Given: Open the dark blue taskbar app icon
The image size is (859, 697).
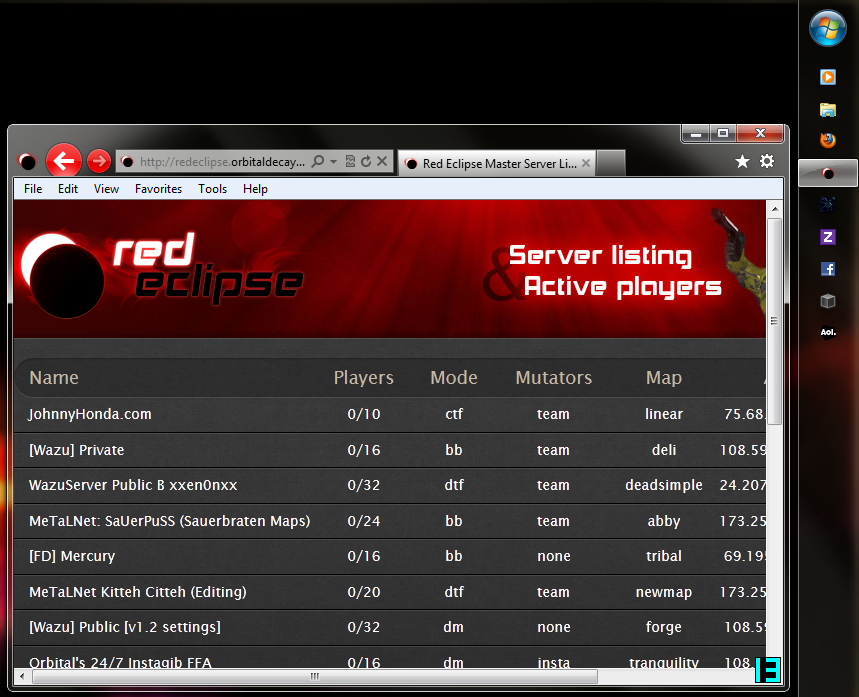Looking at the screenshot, I should (828, 205).
